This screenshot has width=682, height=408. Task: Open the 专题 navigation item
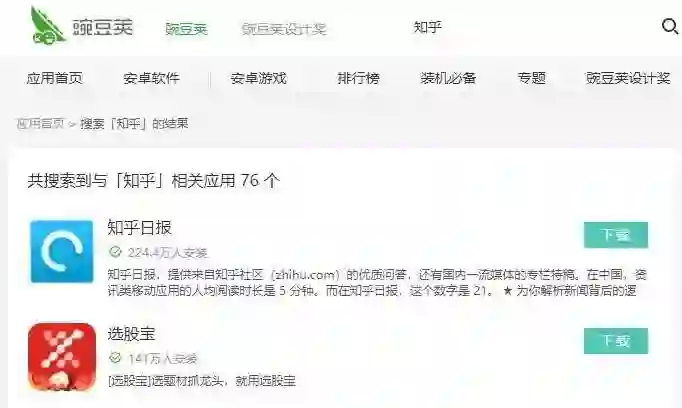[532, 78]
